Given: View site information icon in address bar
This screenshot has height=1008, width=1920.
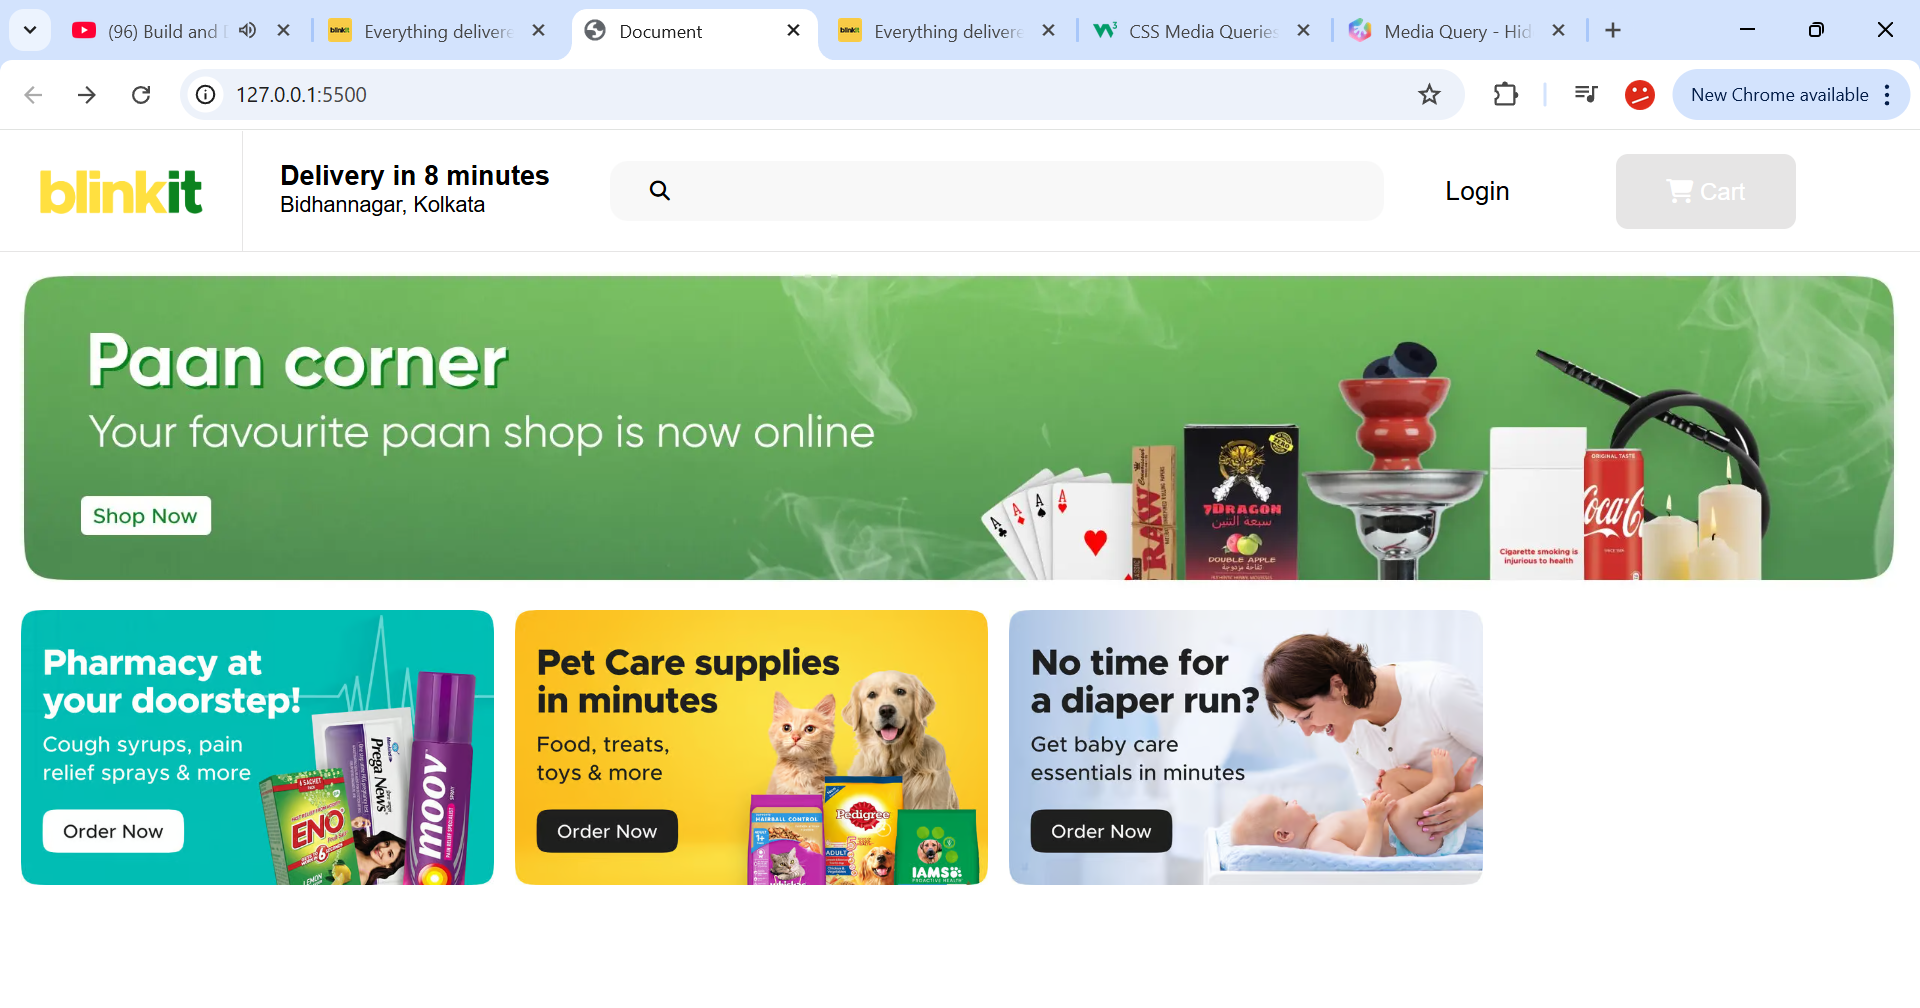Looking at the screenshot, I should tap(206, 94).
